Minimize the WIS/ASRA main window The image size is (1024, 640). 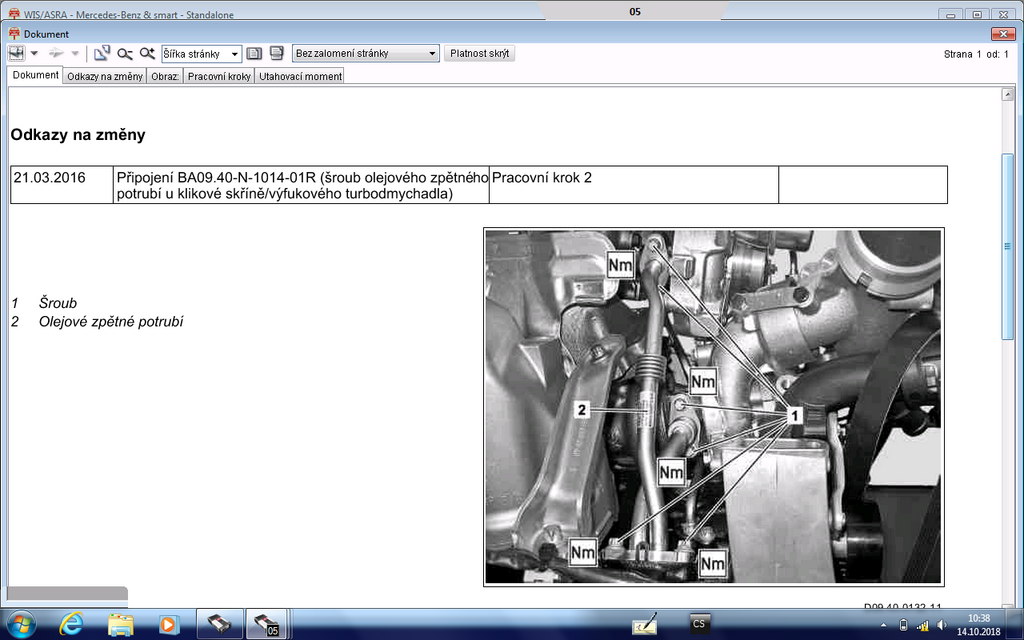click(951, 14)
